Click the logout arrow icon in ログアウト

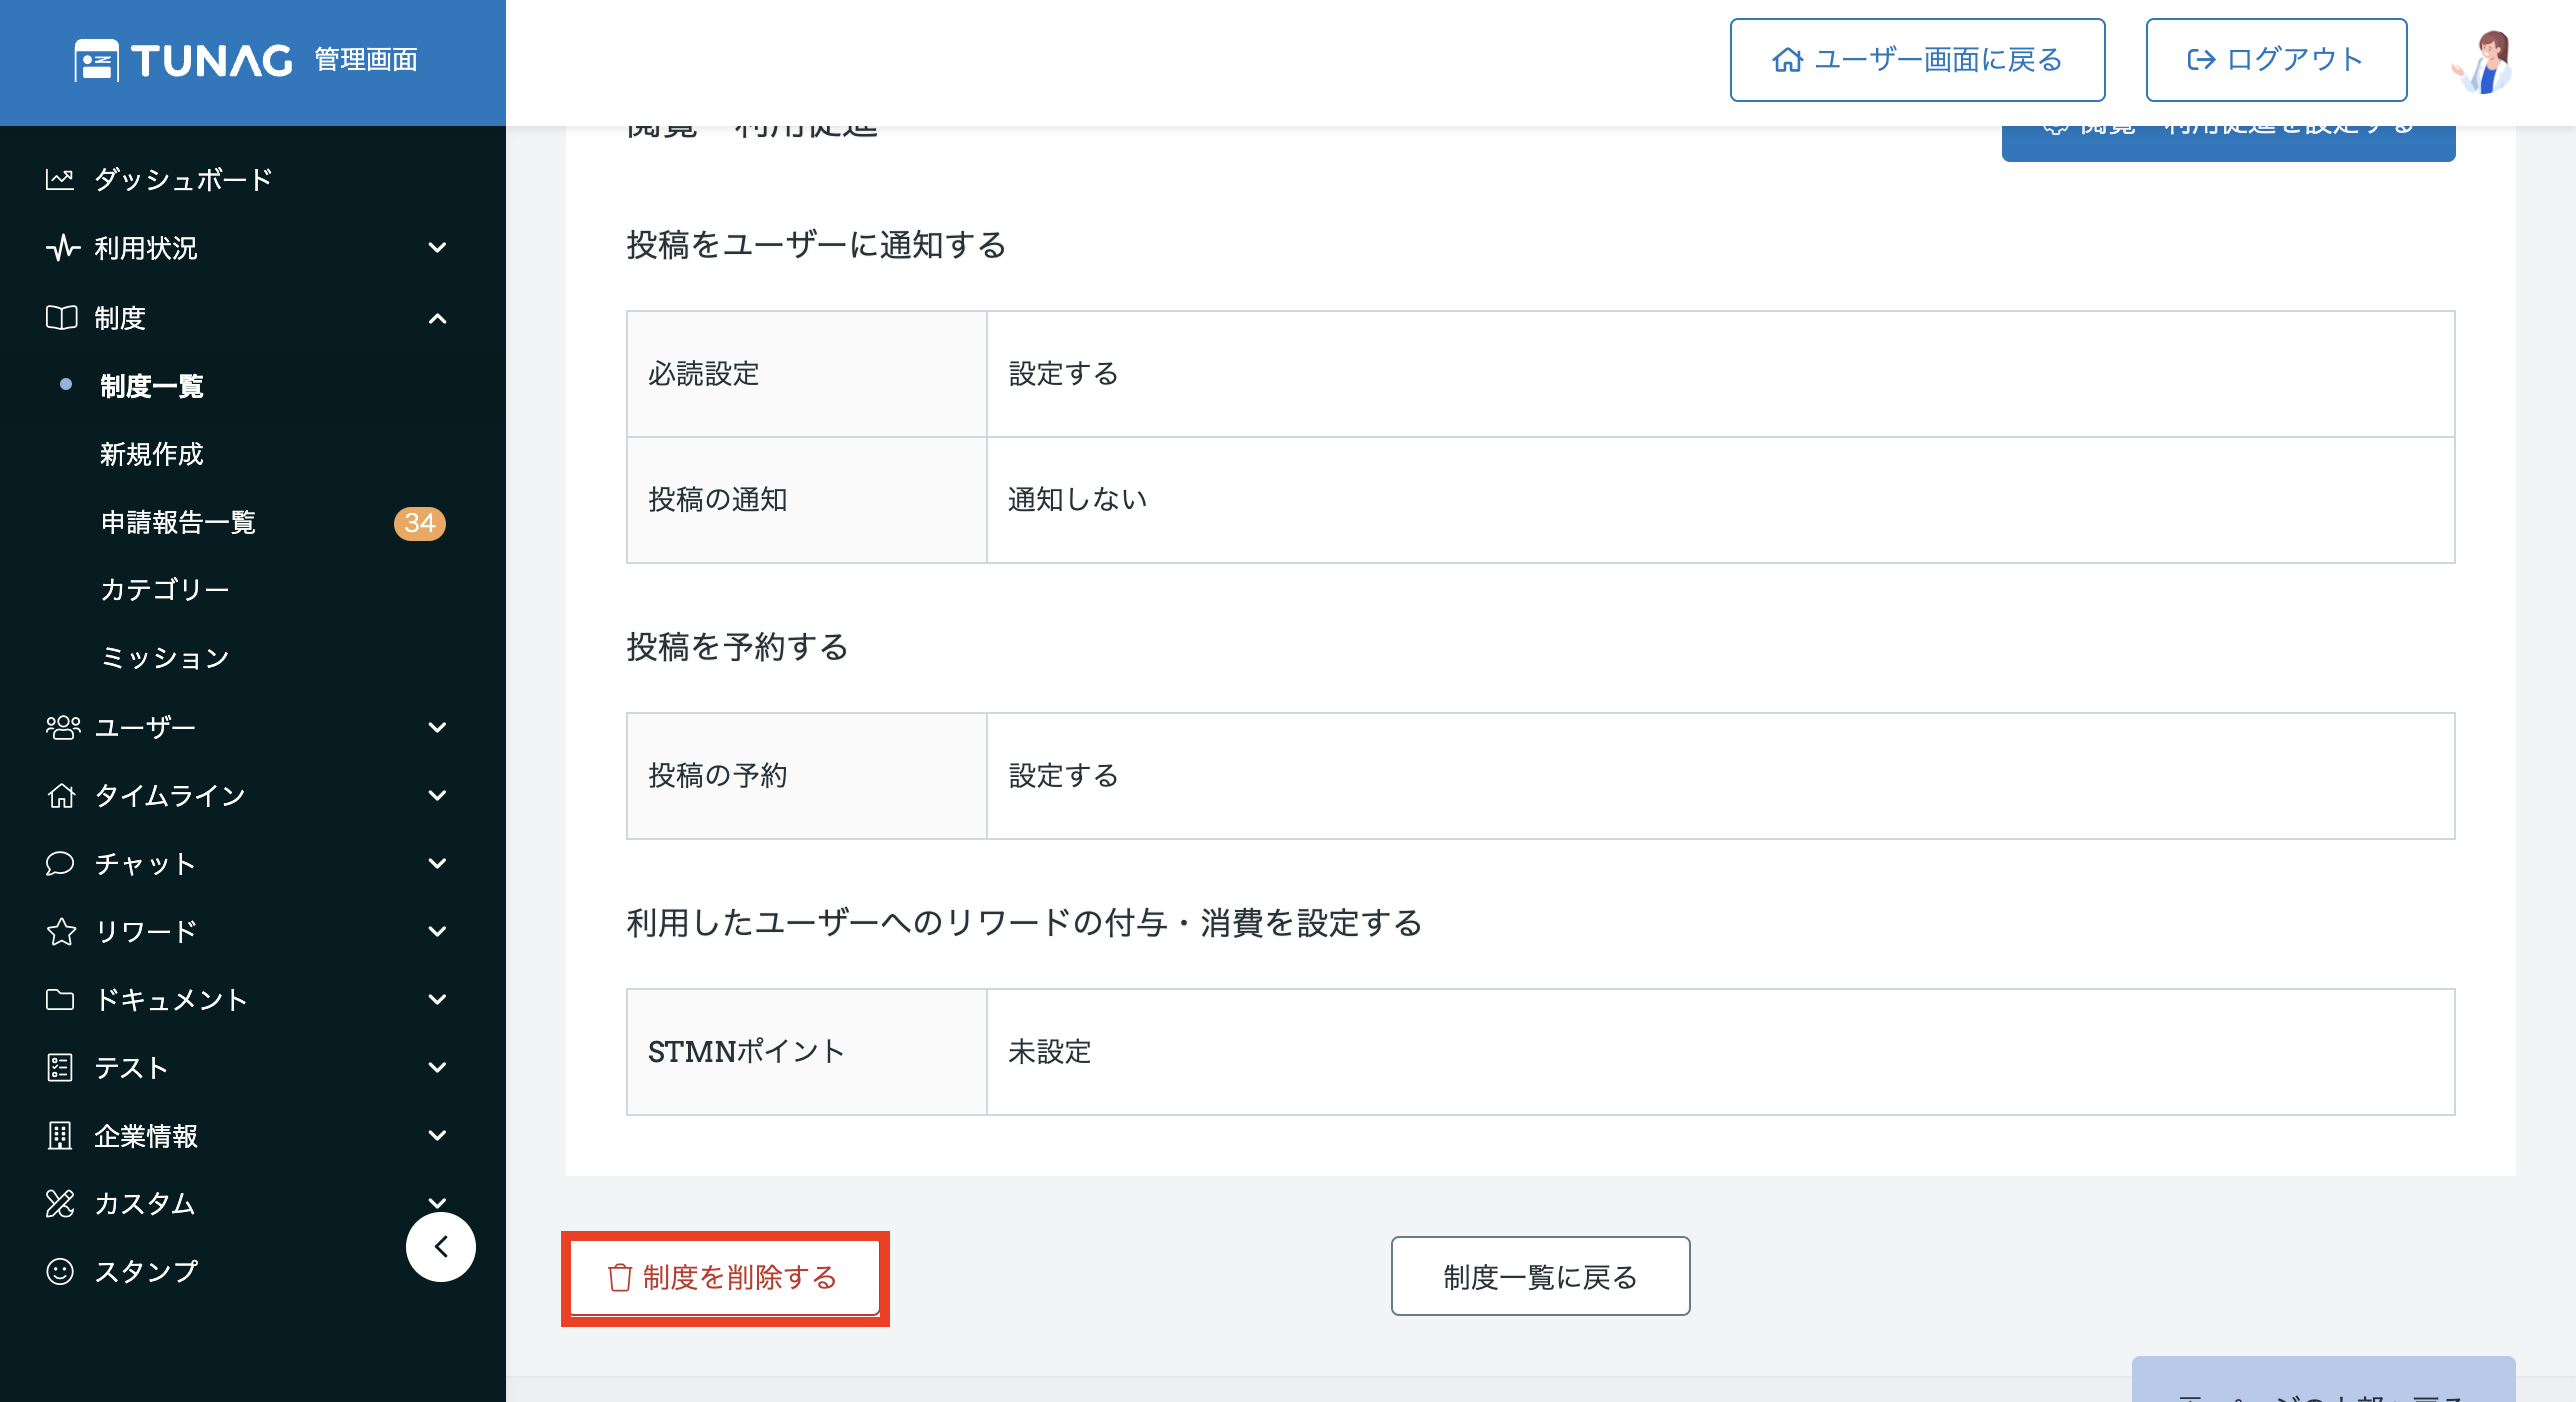pos(2201,60)
